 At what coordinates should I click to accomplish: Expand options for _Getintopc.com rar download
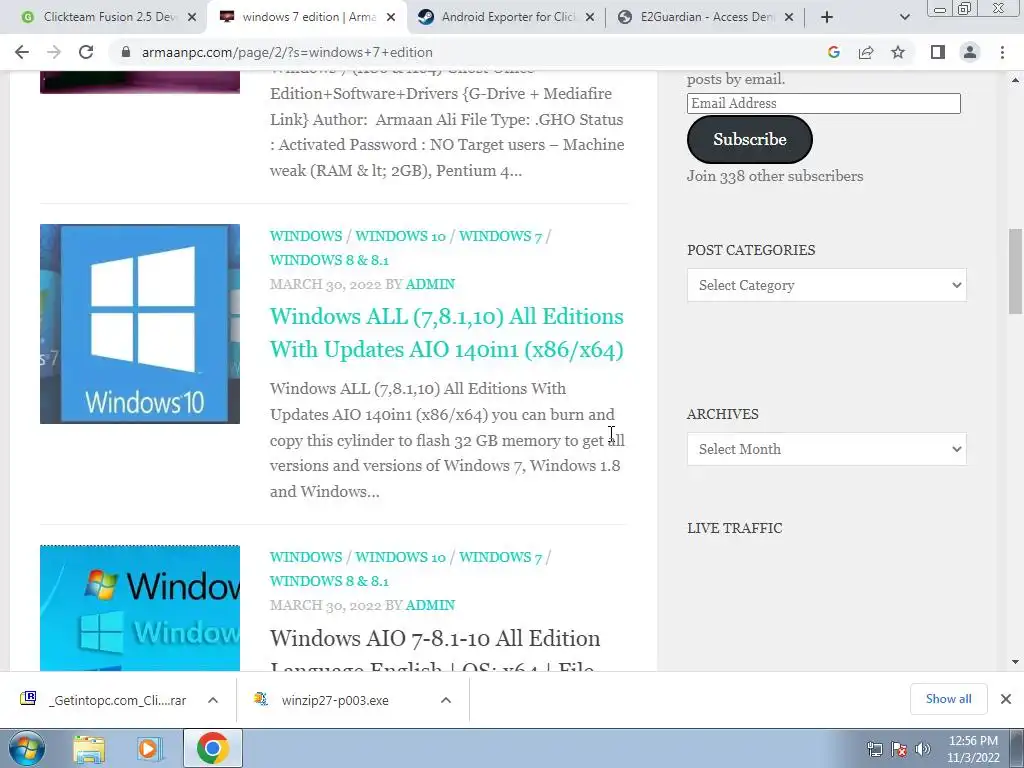(213, 700)
